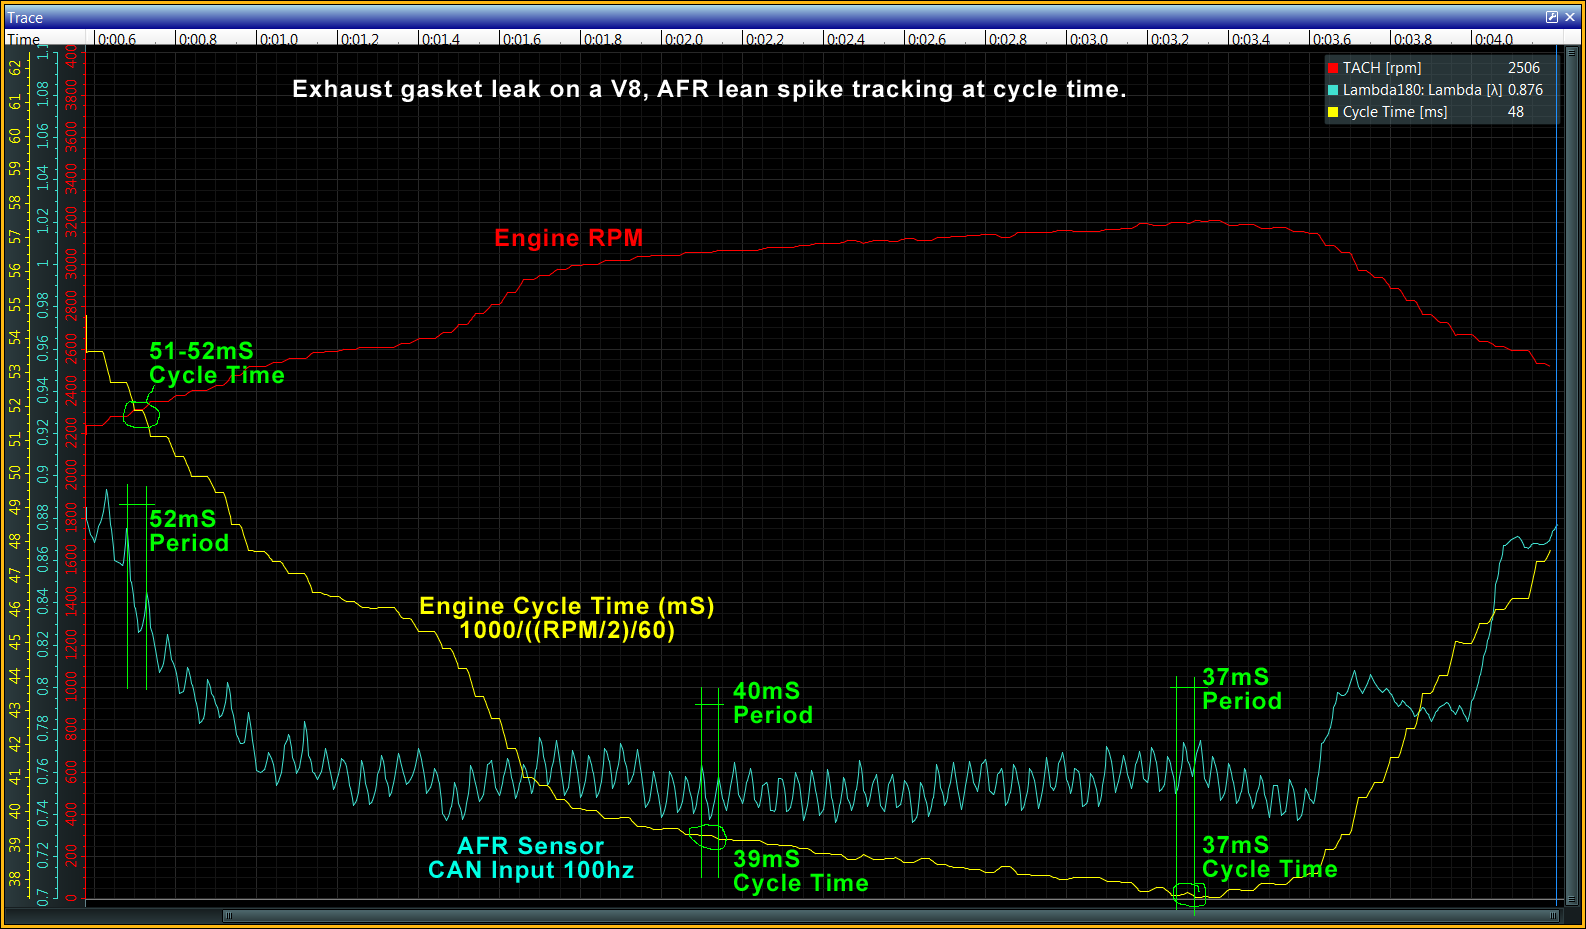This screenshot has height=929, width=1586.
Task: Select the TACH [rpm] legend label
Action: (1381, 68)
